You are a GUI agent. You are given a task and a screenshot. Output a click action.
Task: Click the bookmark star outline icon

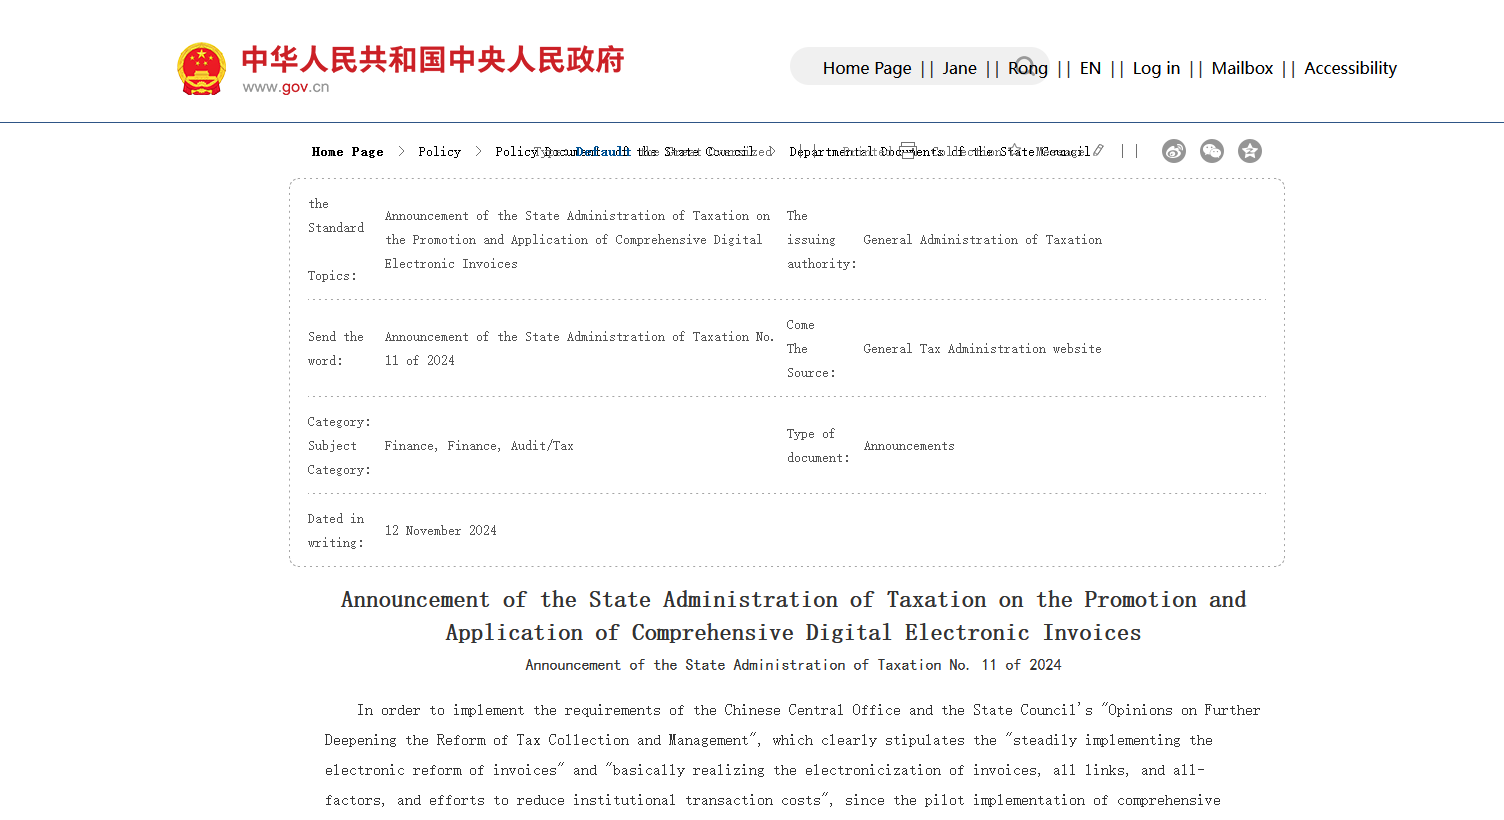tap(1014, 150)
